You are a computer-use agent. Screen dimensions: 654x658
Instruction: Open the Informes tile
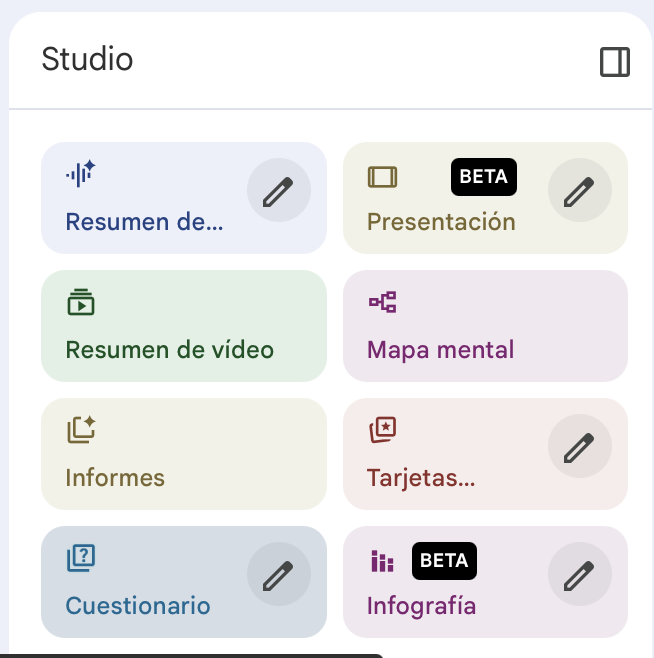tap(184, 453)
